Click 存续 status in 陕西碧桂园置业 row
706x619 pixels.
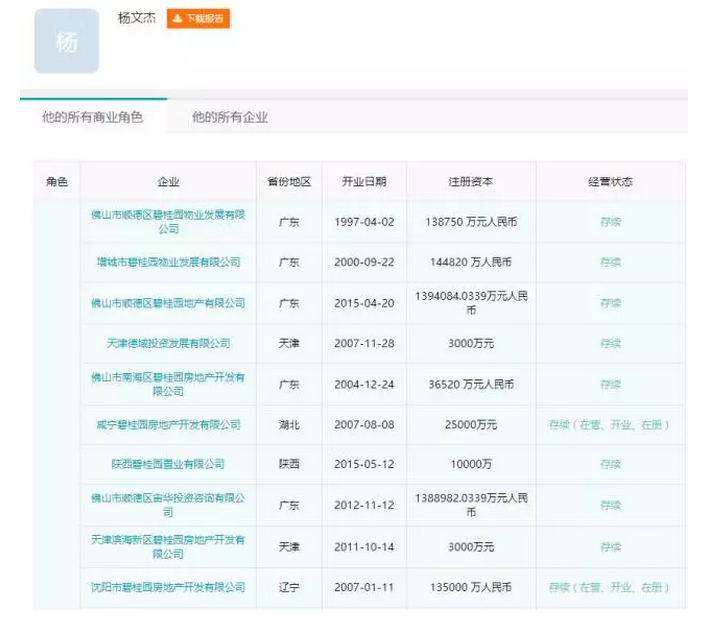pyautogui.click(x=611, y=464)
